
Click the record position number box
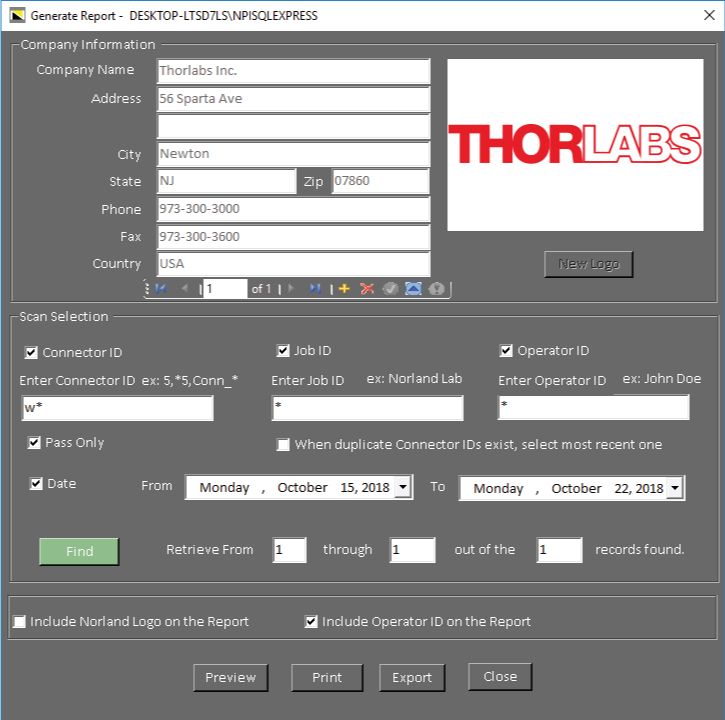coord(225,289)
